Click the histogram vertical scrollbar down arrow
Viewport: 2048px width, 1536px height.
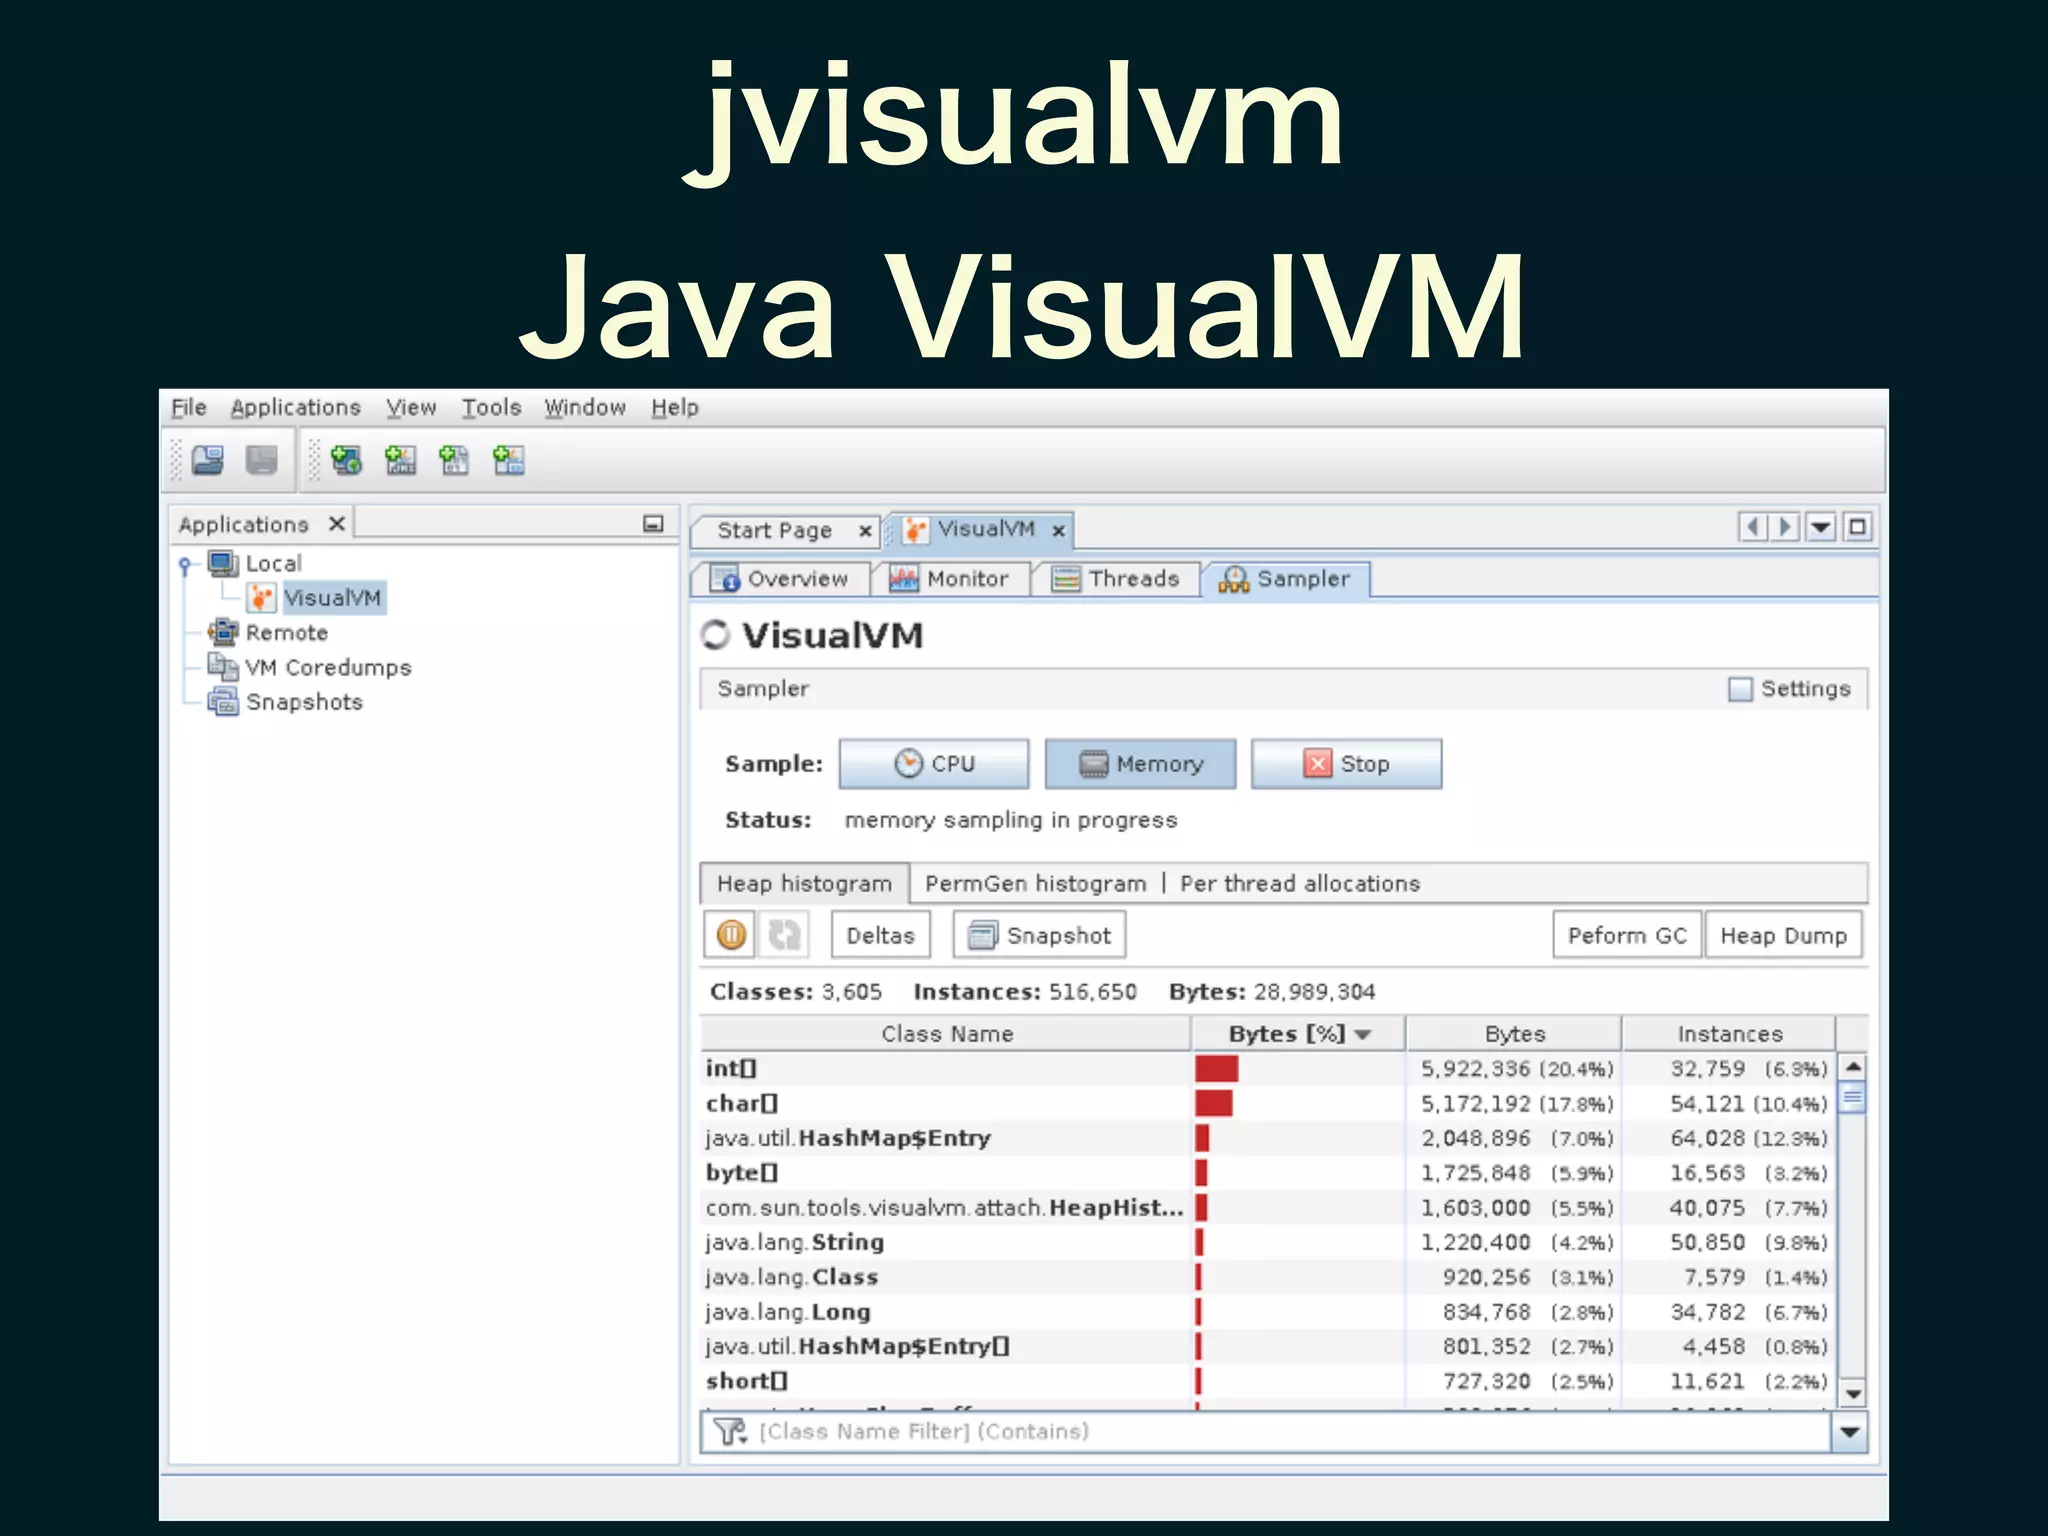coord(1853,1393)
